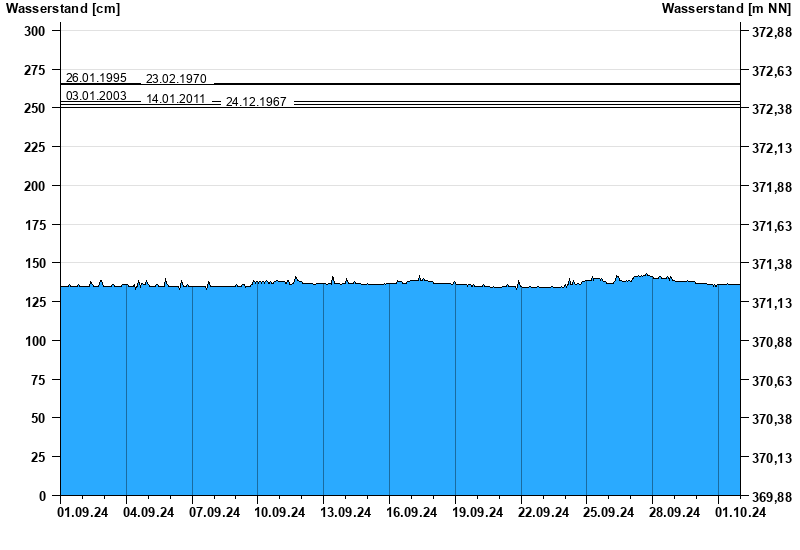Click the 125 cm axis value
The height and width of the screenshot is (550, 800).
35,302
